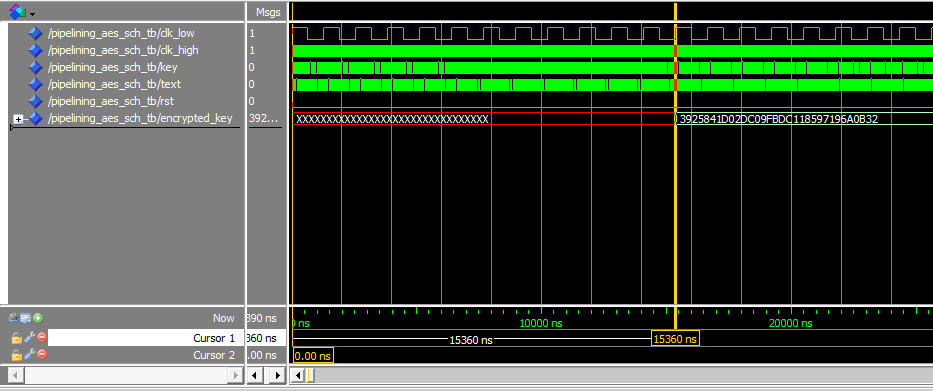Select the Cursor 1 name field
The width and height of the screenshot is (933, 391).
146,338
